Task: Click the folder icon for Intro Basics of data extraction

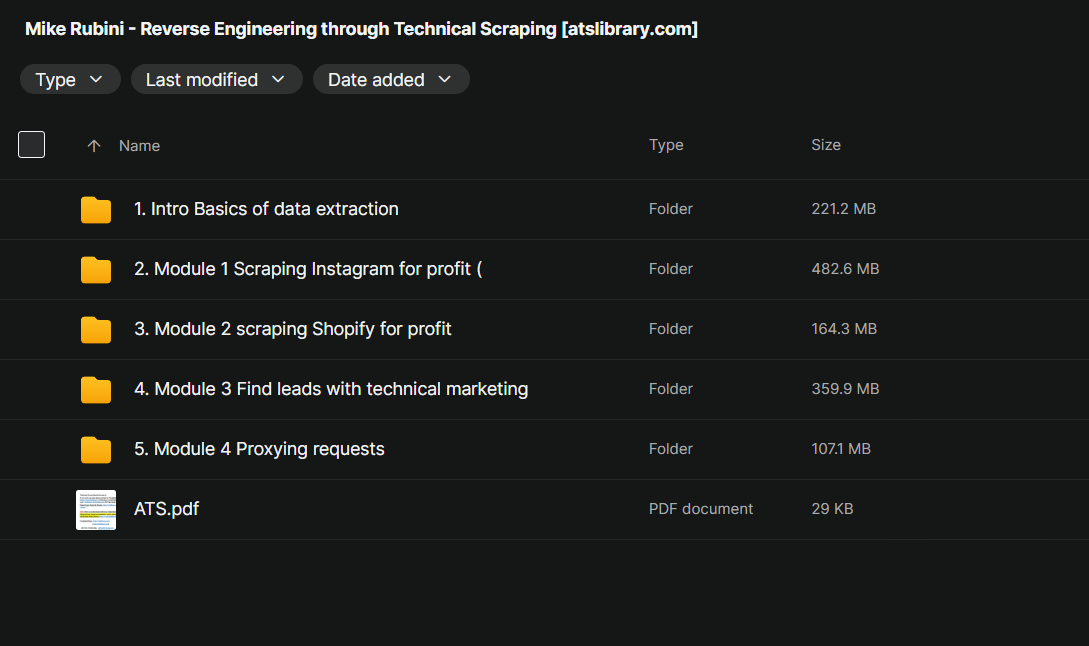Action: (96, 209)
